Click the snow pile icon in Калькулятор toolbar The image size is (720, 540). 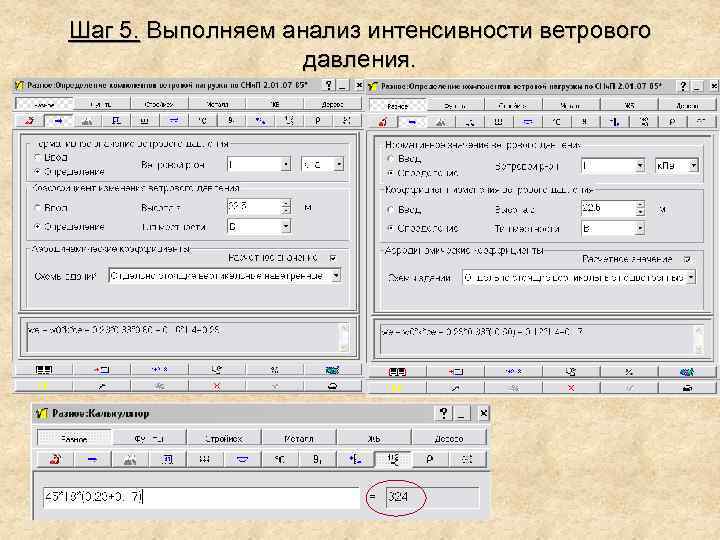coord(130,459)
